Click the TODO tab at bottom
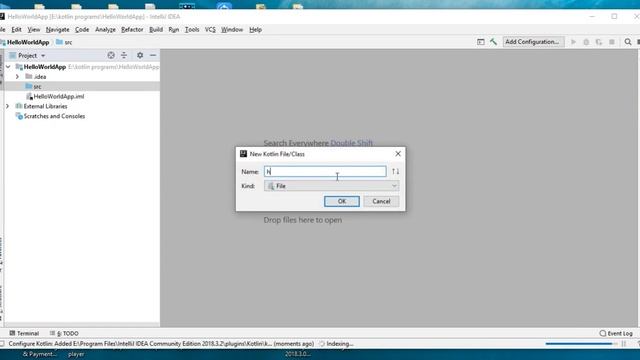This screenshot has width=640, height=360. click(x=64, y=333)
